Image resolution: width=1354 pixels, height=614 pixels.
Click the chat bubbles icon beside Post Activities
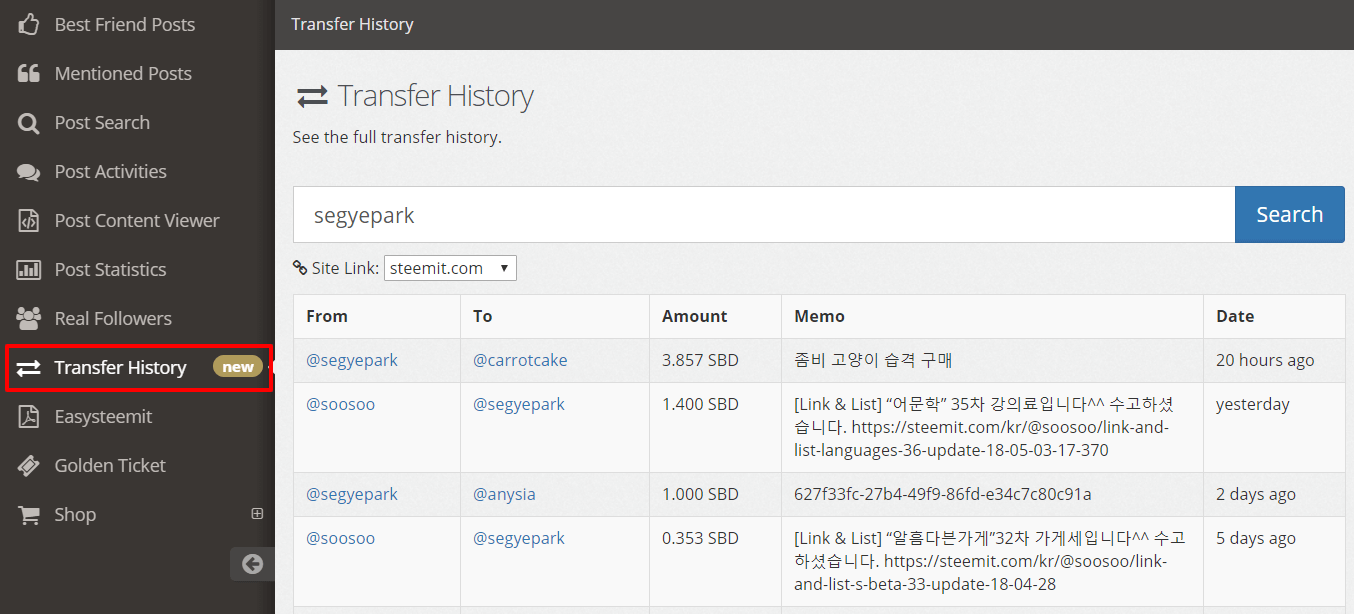(29, 172)
